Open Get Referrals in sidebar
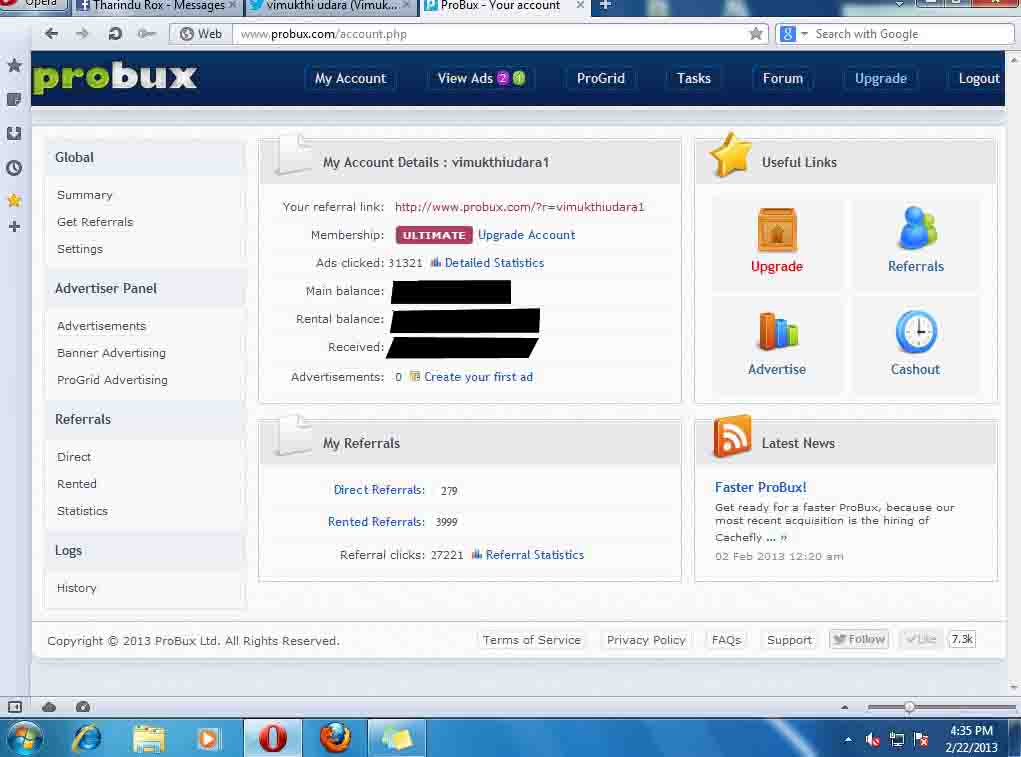 95,222
